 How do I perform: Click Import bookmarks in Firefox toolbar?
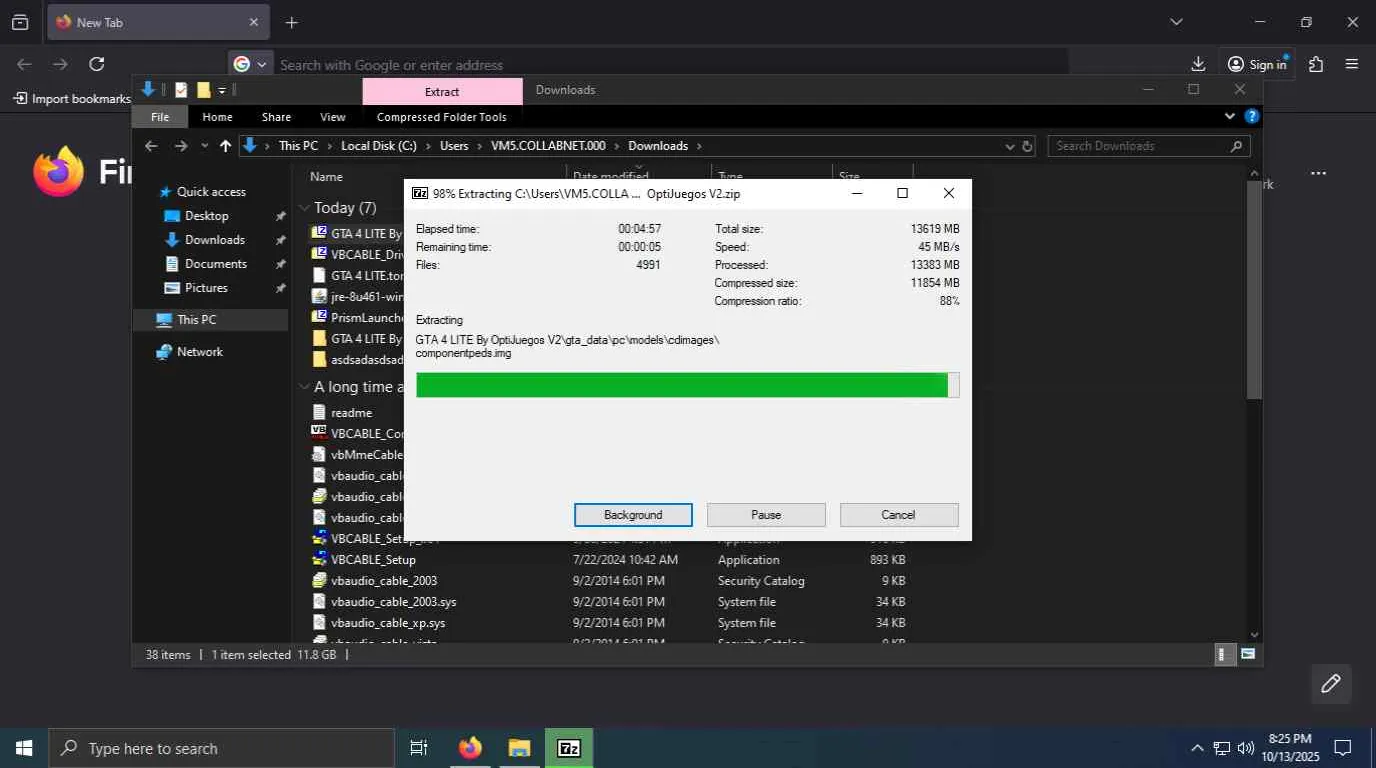coord(72,99)
